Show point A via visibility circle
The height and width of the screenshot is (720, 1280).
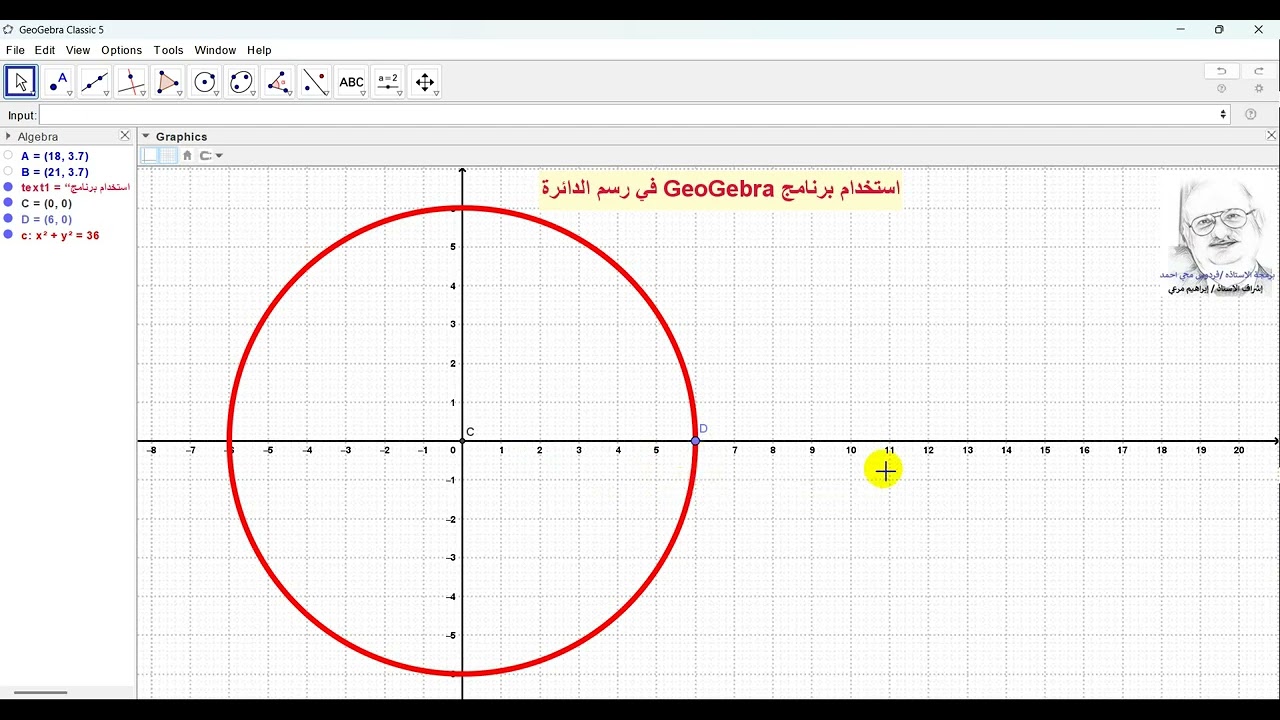pyautogui.click(x=8, y=156)
